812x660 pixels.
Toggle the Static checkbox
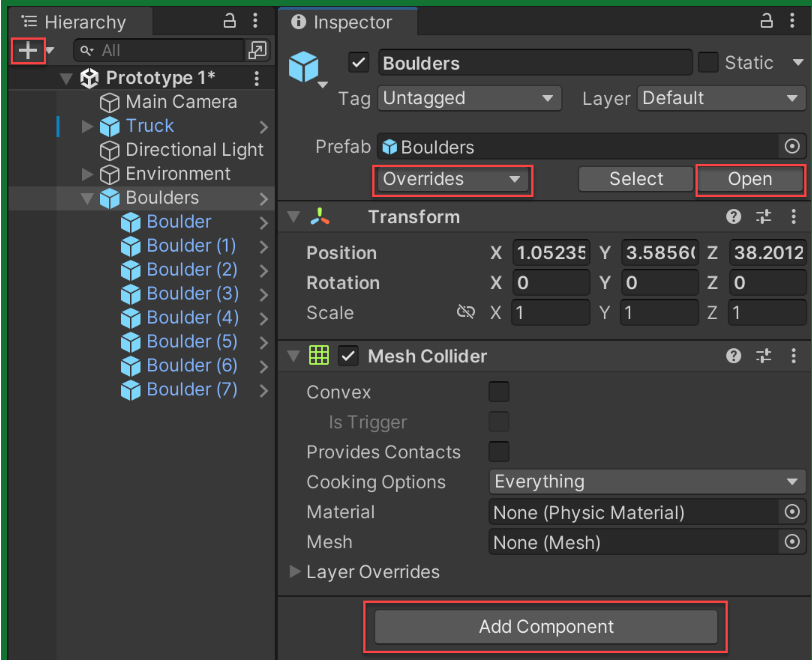[708, 63]
